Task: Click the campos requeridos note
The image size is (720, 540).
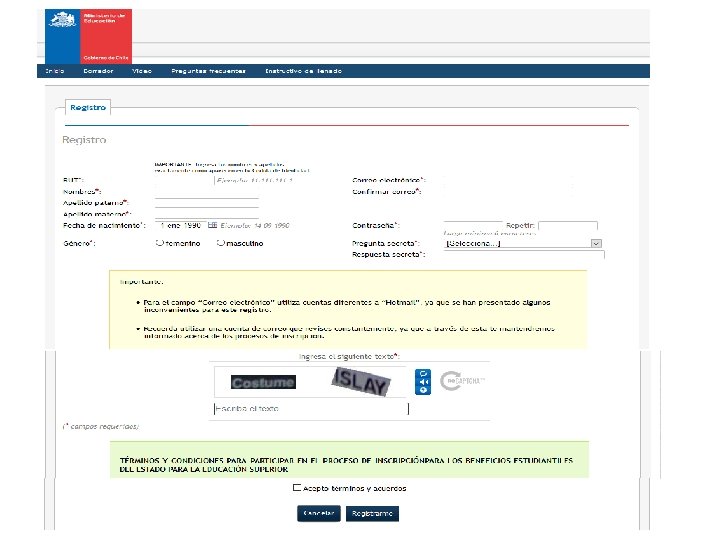Action: tap(101, 427)
